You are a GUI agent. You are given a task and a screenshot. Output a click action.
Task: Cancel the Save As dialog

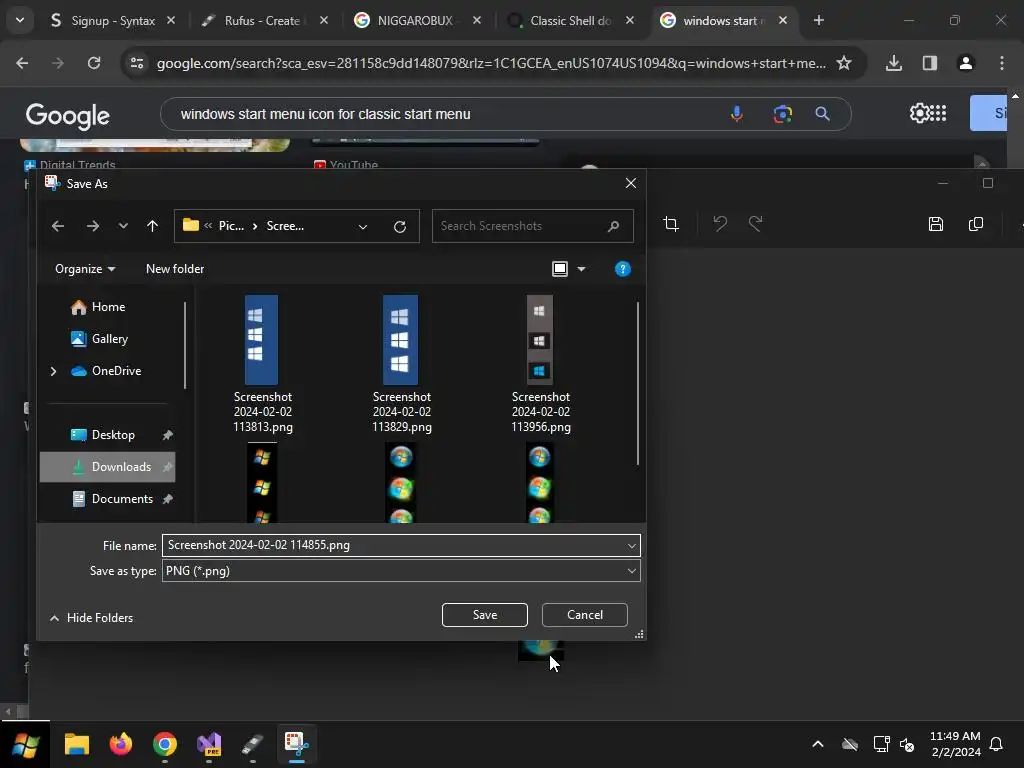pyautogui.click(x=584, y=615)
